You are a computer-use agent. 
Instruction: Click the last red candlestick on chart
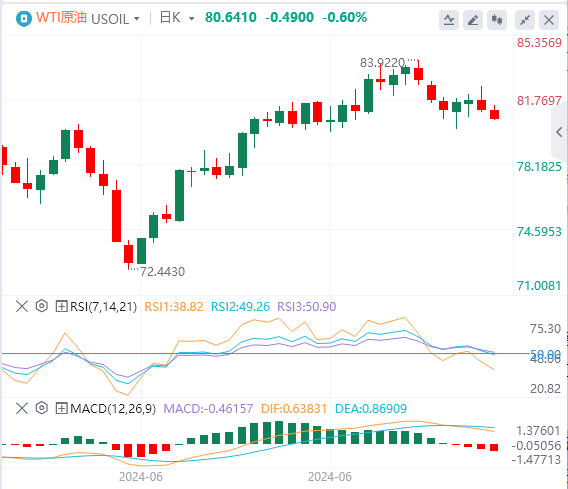(x=494, y=114)
